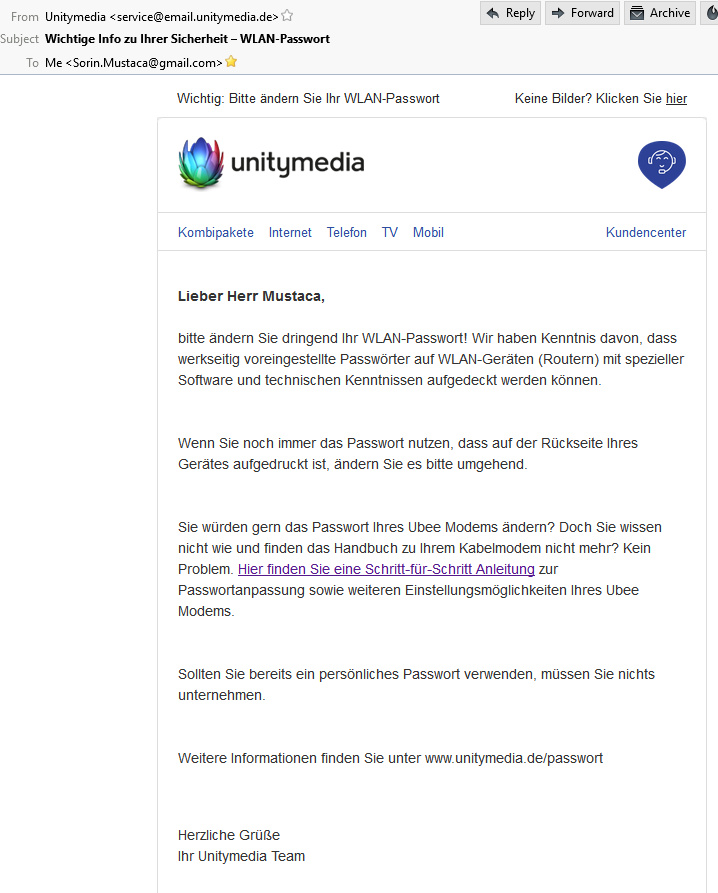Click the yellow star next to recipient
The image size is (718, 893).
tap(231, 62)
